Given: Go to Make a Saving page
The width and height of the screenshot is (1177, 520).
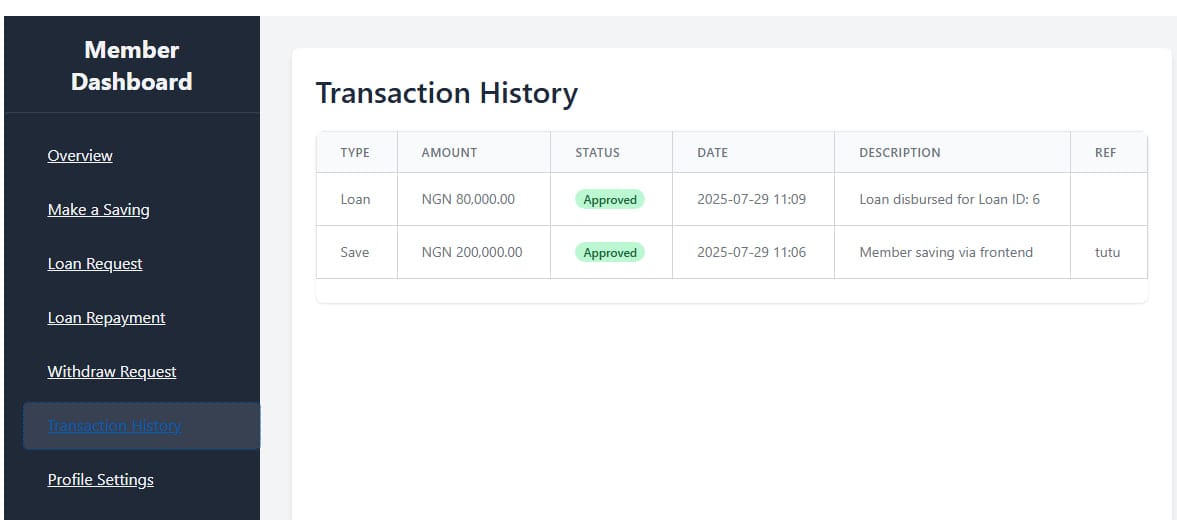Looking at the screenshot, I should [x=98, y=210].
